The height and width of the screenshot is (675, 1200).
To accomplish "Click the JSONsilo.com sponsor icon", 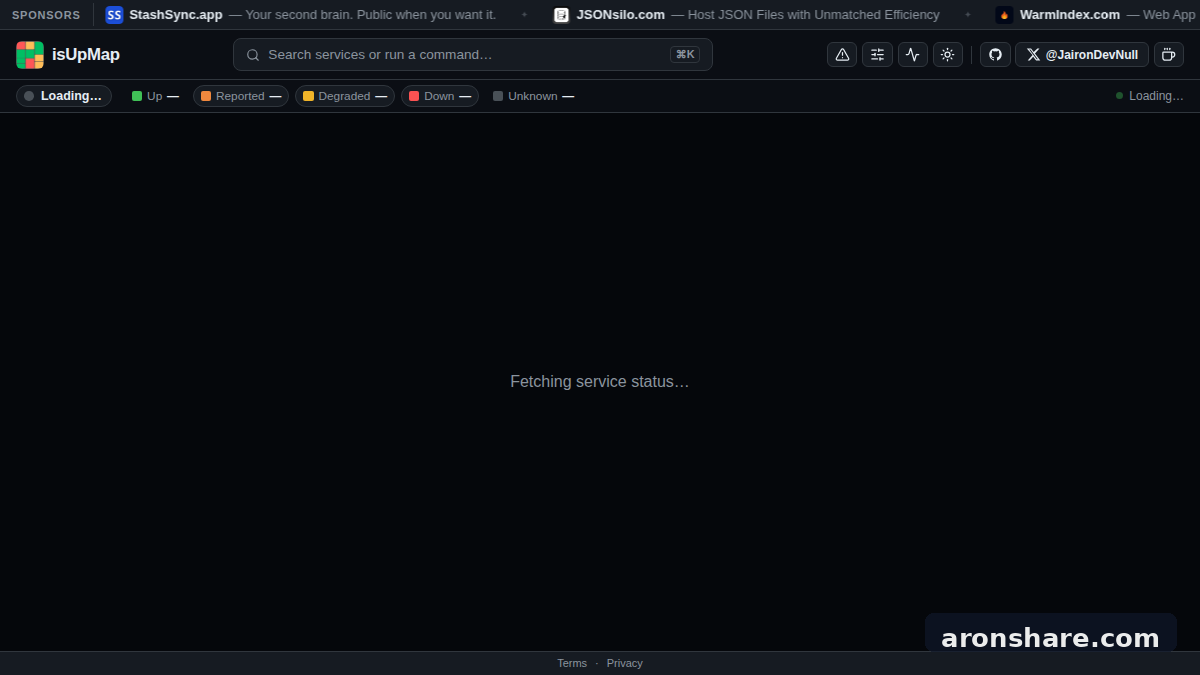I will (x=561, y=15).
